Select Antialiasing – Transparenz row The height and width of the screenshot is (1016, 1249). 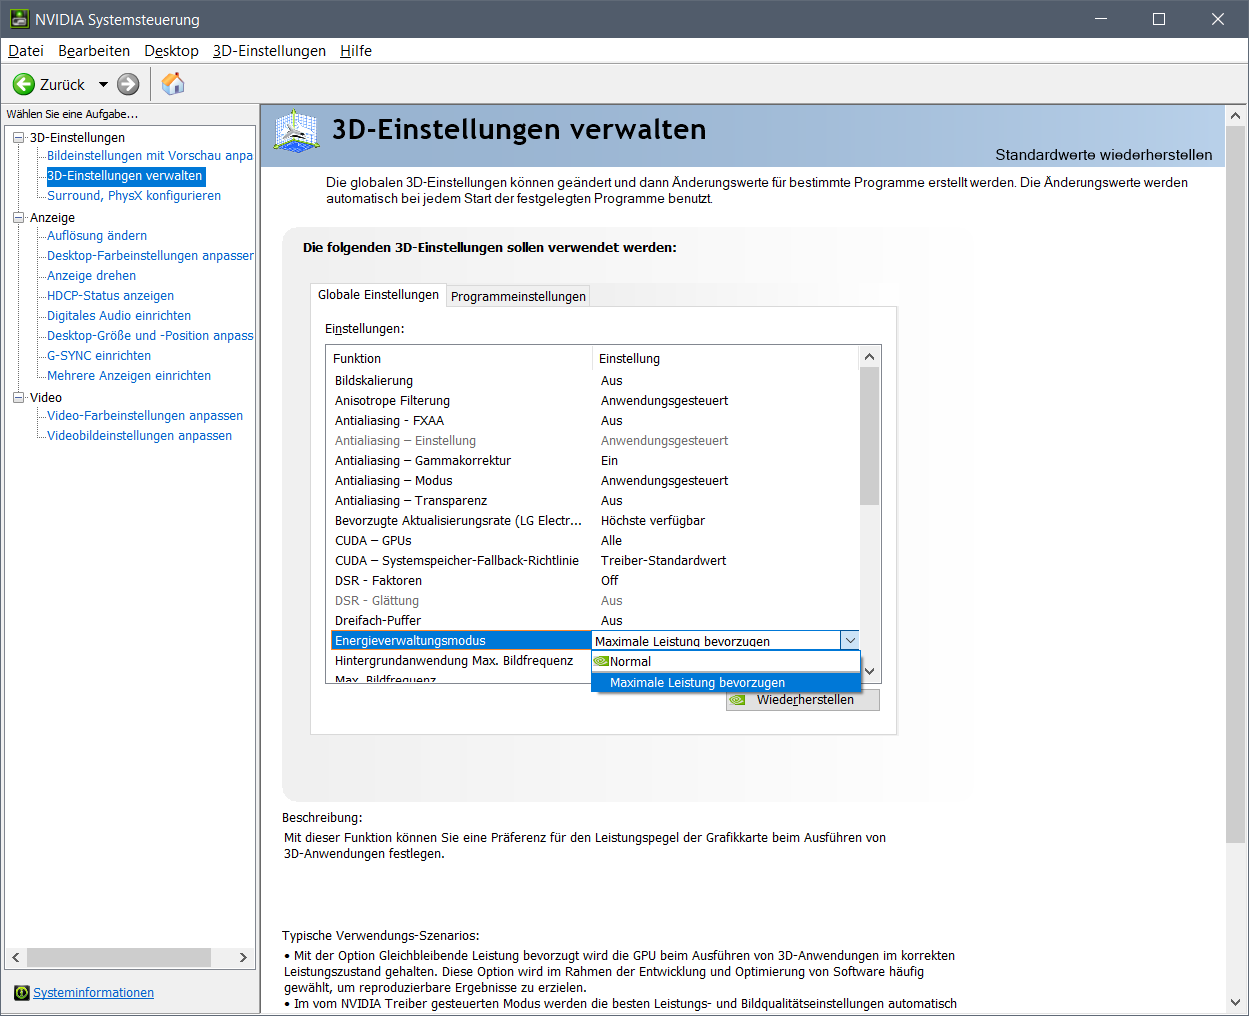tap(594, 501)
